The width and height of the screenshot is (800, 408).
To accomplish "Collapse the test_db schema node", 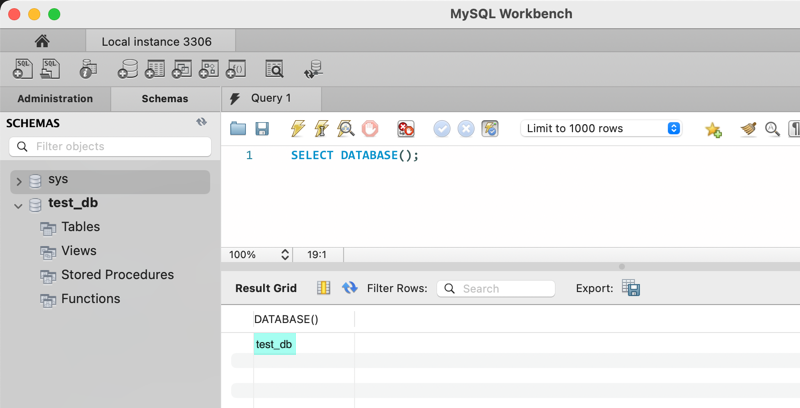I will click(x=19, y=205).
